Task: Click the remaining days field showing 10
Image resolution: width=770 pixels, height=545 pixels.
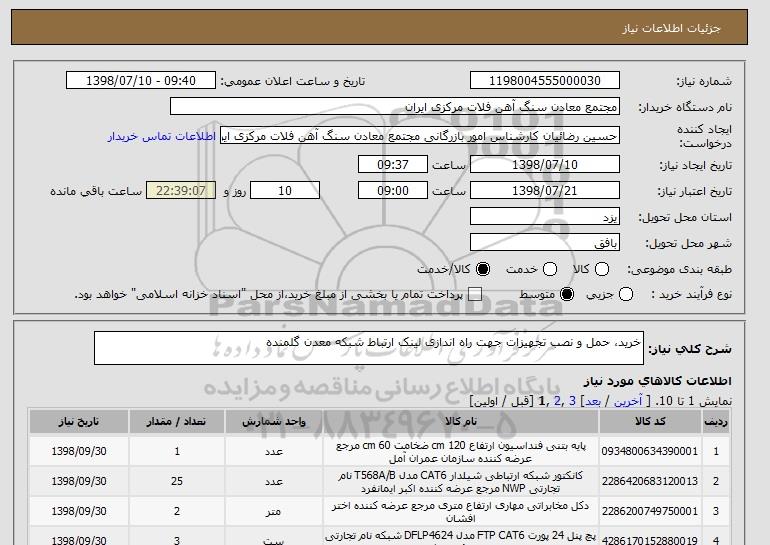Action: tap(285, 191)
